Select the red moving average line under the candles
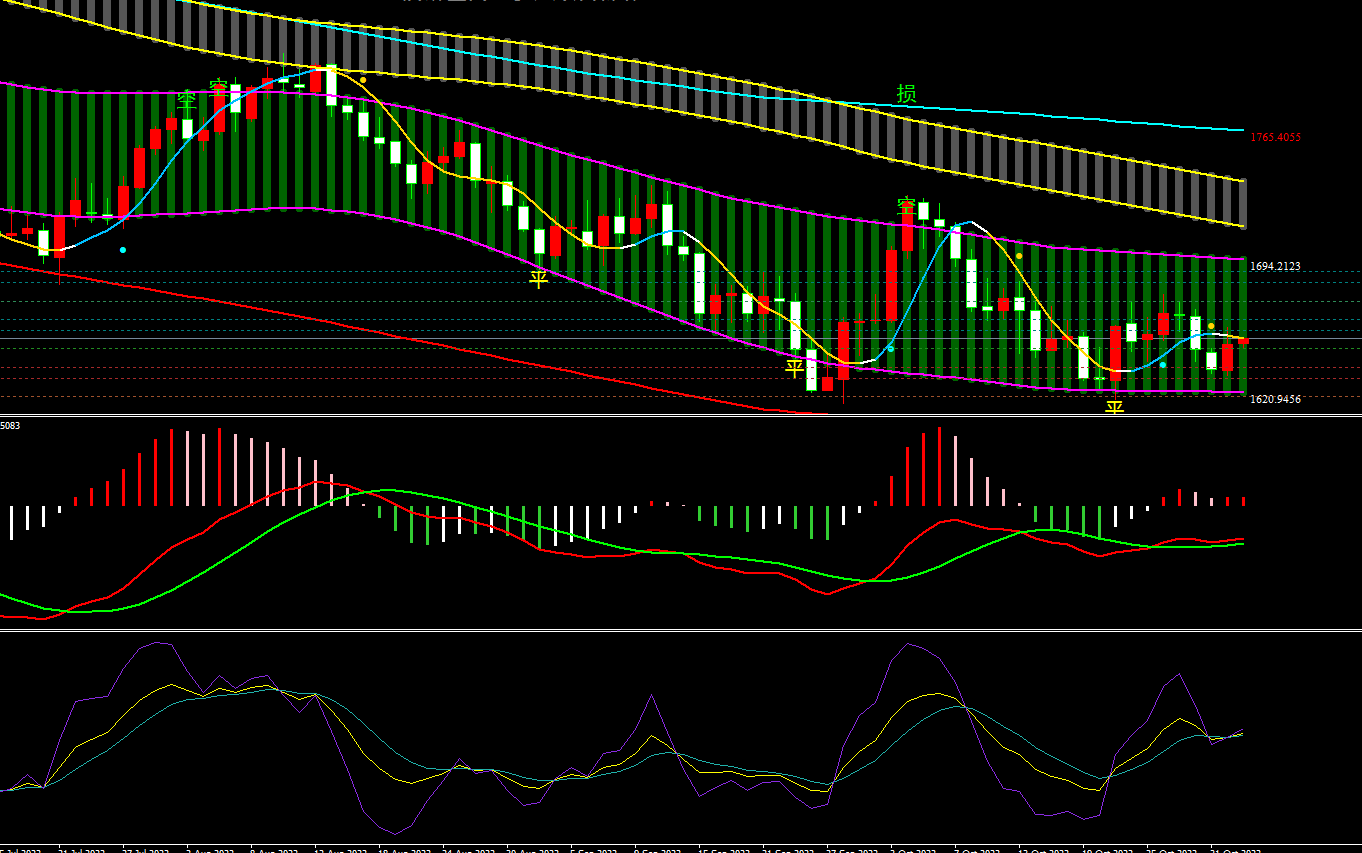Image resolution: width=1362 pixels, height=853 pixels. (300, 314)
